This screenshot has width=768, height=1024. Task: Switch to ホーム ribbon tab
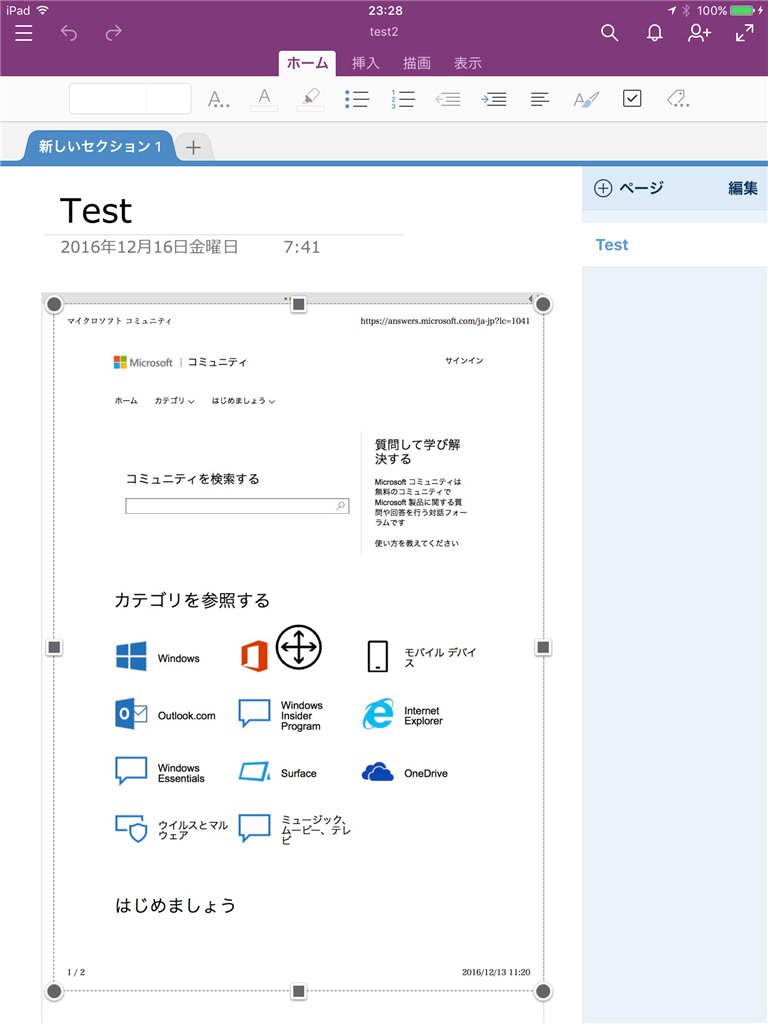(x=308, y=63)
